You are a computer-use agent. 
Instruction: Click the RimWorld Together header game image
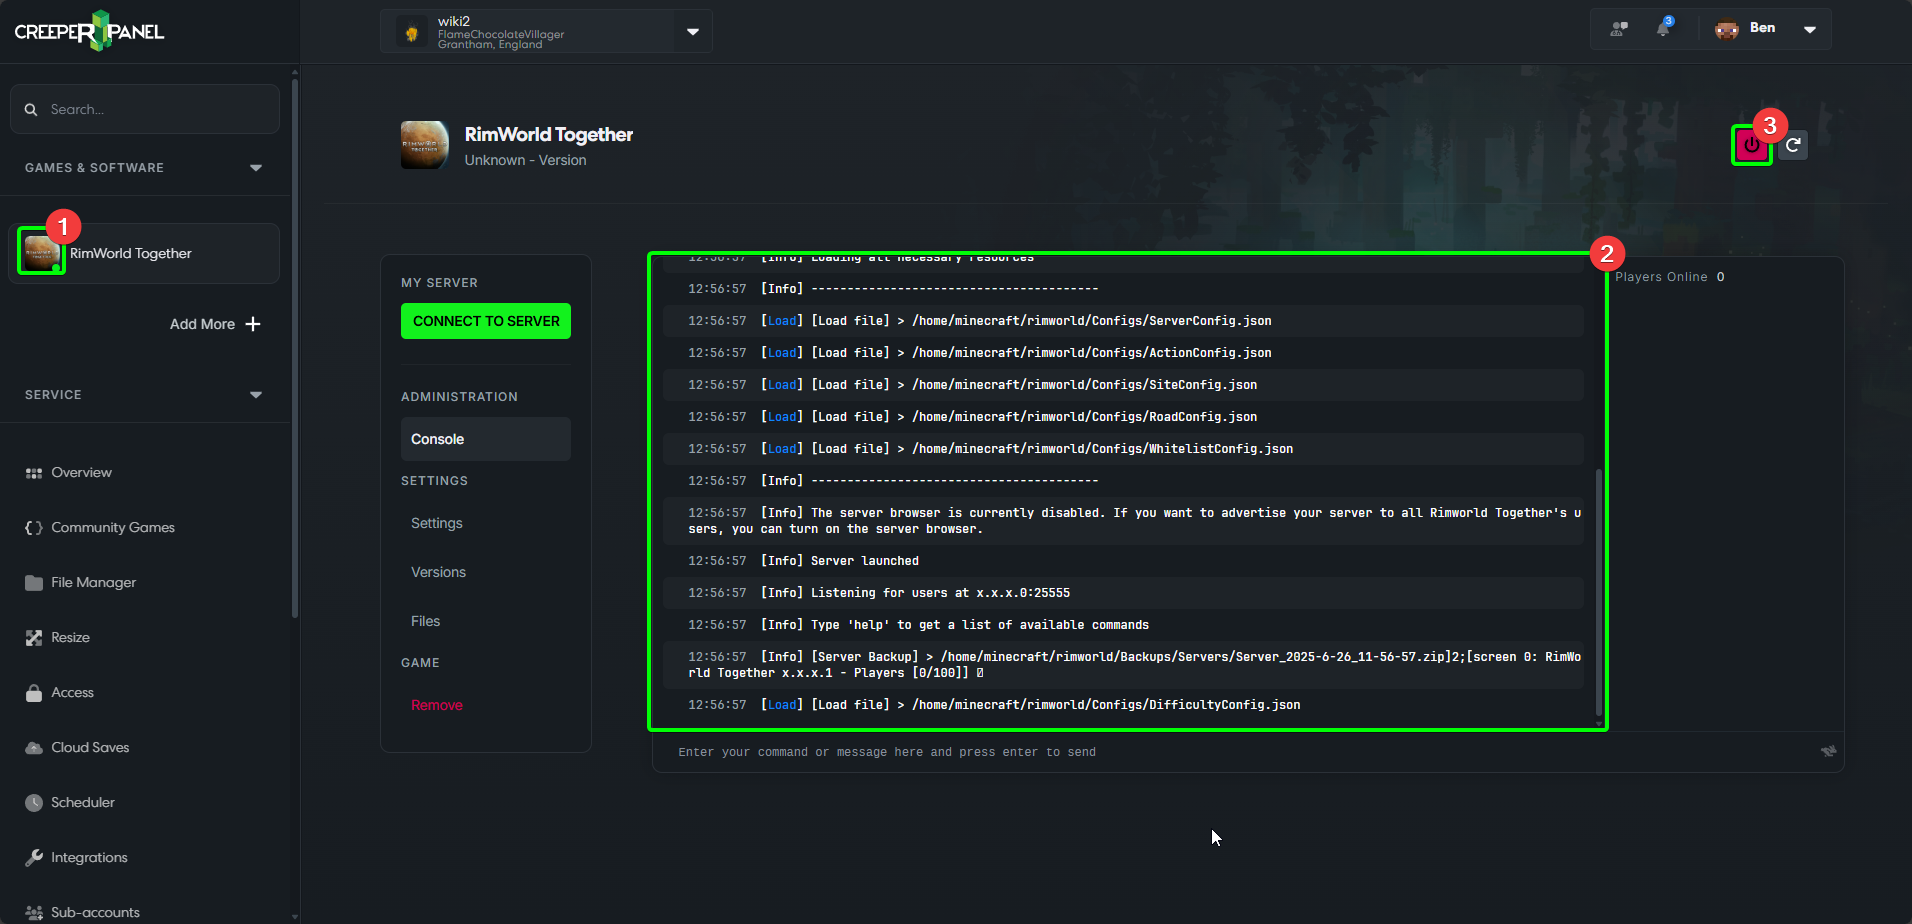tap(425, 145)
